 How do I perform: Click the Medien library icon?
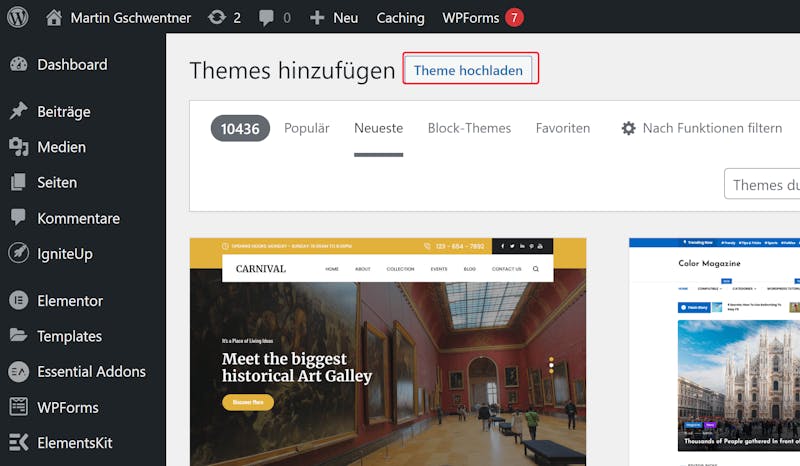click(18, 147)
